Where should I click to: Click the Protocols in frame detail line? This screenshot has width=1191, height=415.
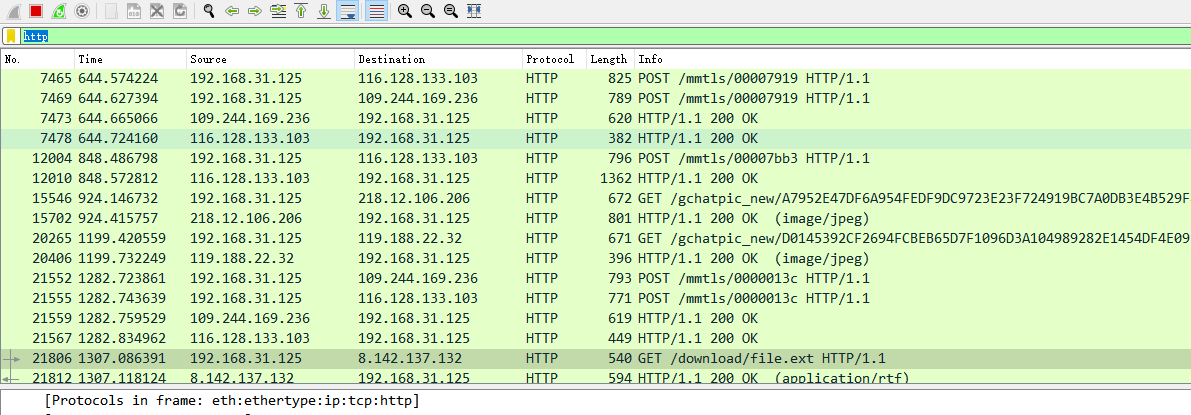pyautogui.click(x=232, y=400)
